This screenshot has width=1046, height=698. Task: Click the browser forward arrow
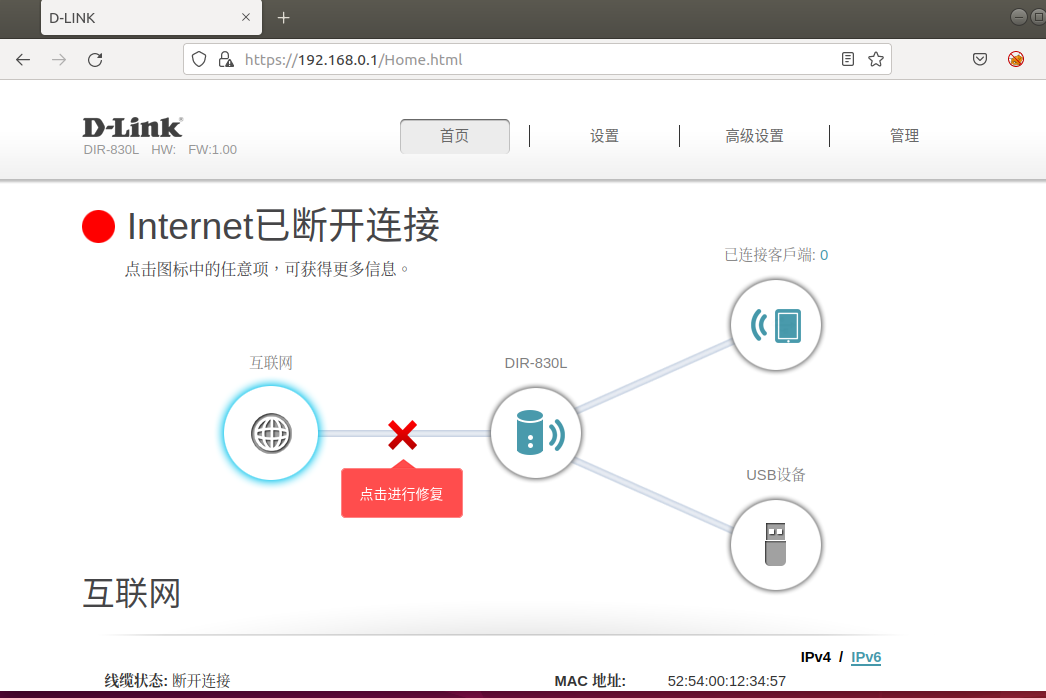tap(59, 59)
